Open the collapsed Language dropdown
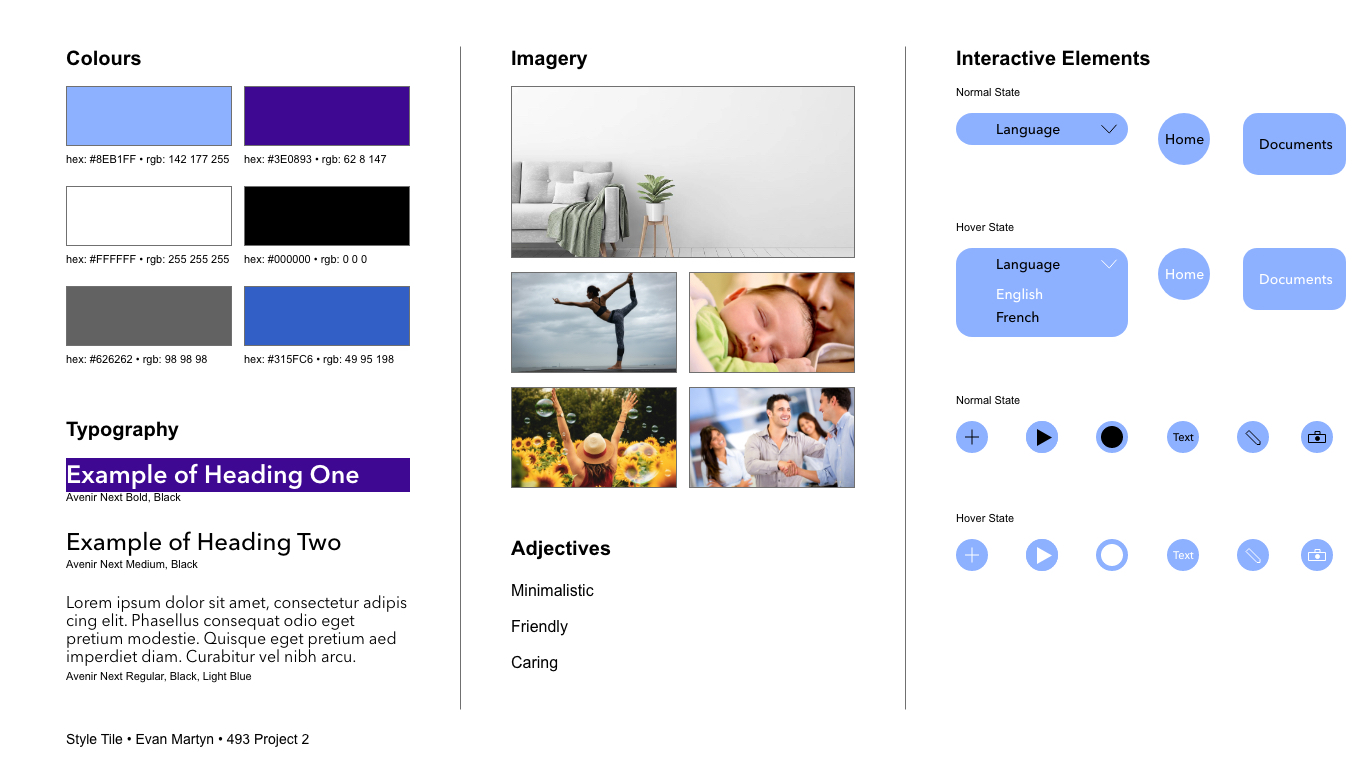The height and width of the screenshot is (768, 1366). (1041, 129)
